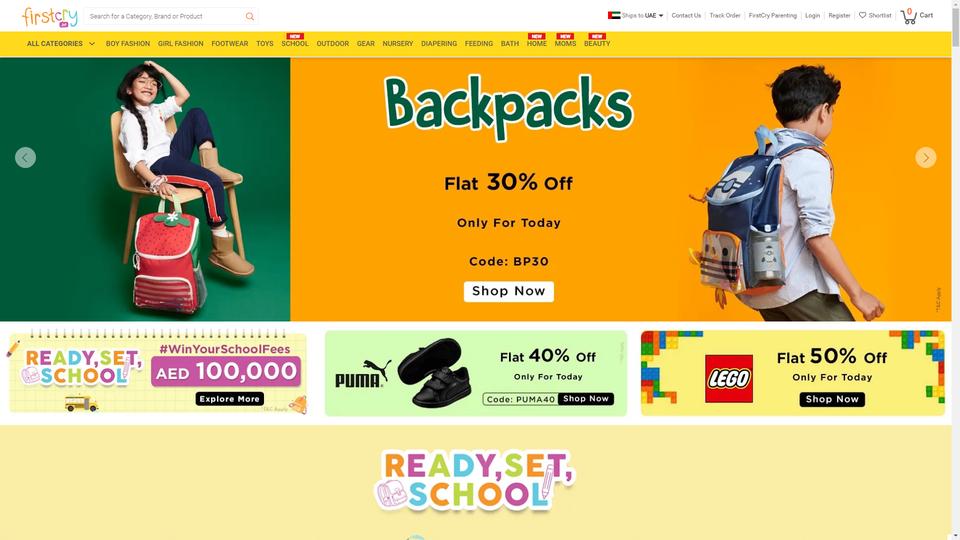
Task: Click the UAE flag icon
Action: tap(613, 15)
